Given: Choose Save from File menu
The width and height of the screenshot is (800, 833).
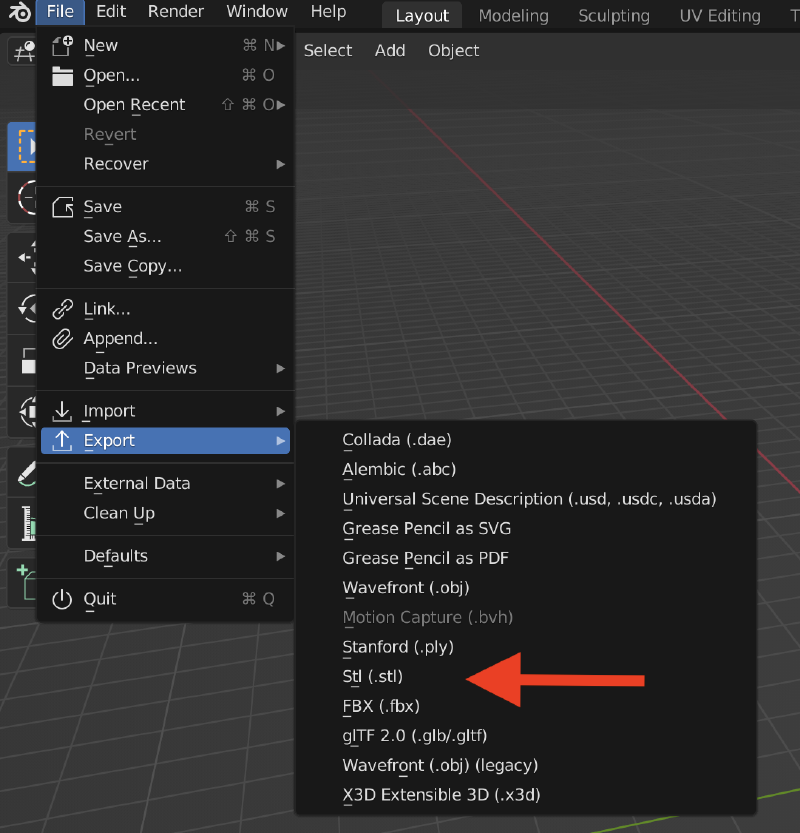Looking at the screenshot, I should click(165, 207).
